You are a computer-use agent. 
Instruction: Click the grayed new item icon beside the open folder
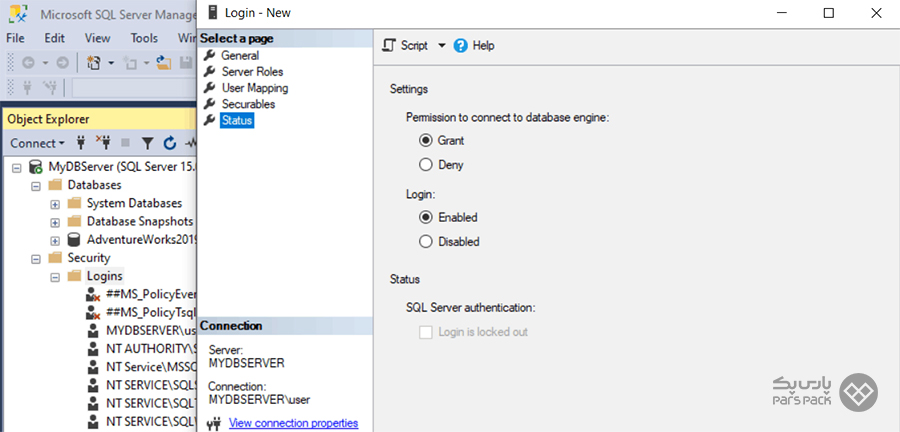(130, 63)
